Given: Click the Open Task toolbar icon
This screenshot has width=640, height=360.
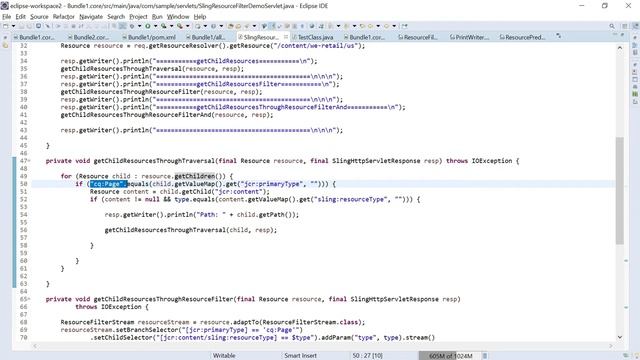Looking at the screenshot, I should click(238, 26).
